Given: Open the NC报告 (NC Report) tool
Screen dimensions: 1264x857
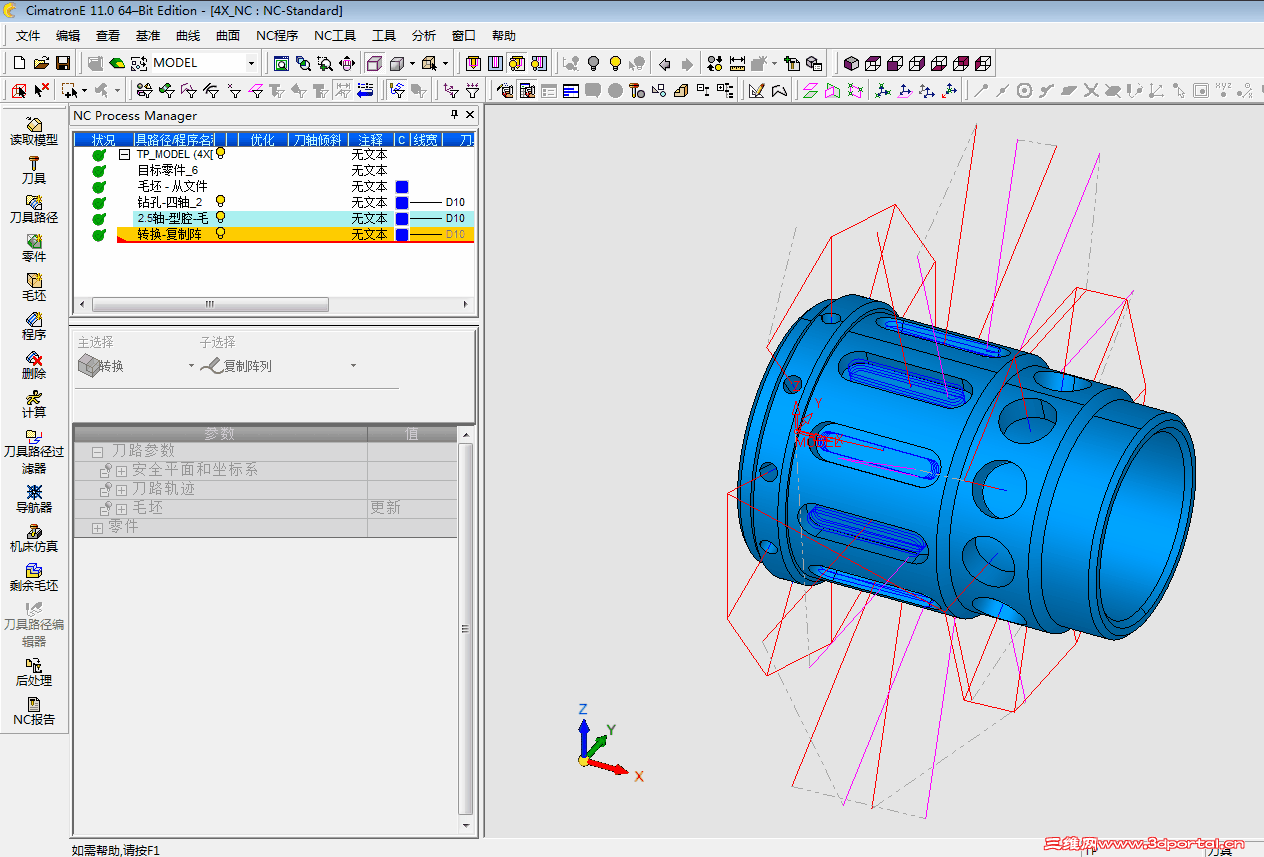Looking at the screenshot, I should (34, 711).
